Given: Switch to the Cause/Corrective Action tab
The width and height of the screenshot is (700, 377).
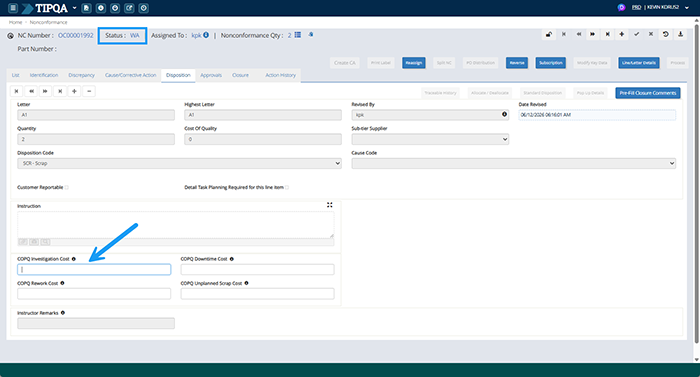Looking at the screenshot, I should point(130,75).
